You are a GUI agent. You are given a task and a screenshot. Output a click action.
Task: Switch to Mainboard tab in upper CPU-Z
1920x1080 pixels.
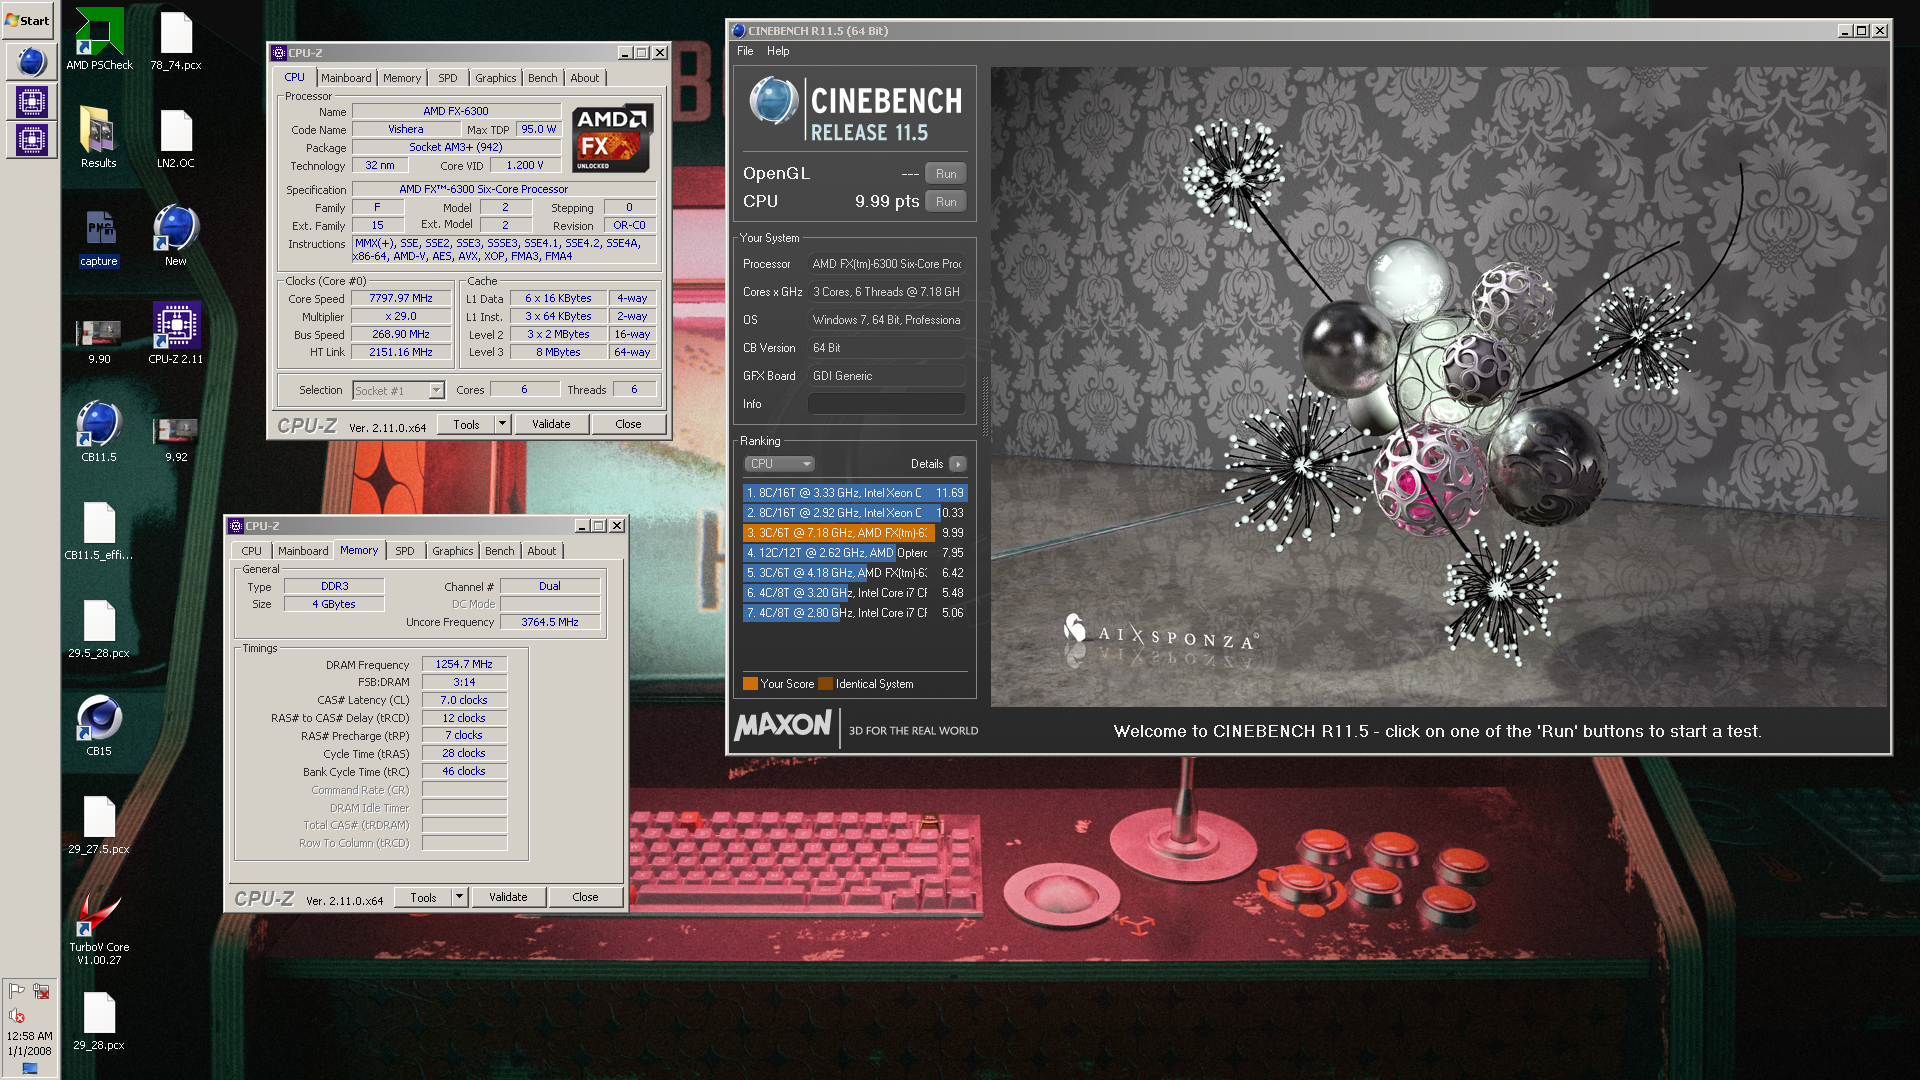click(346, 78)
